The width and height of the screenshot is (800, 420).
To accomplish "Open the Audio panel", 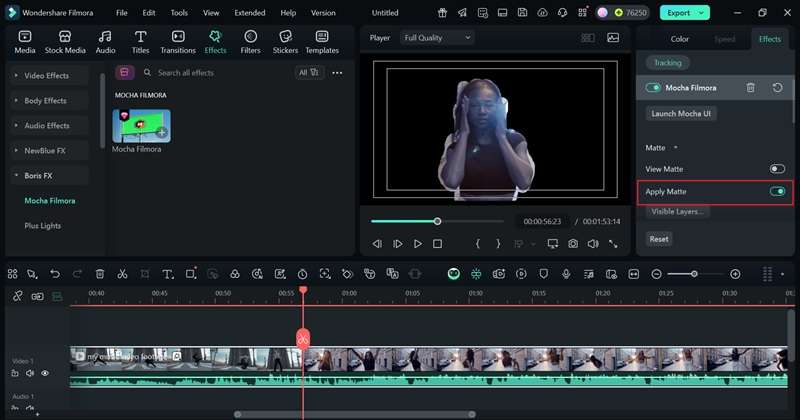I will point(105,42).
